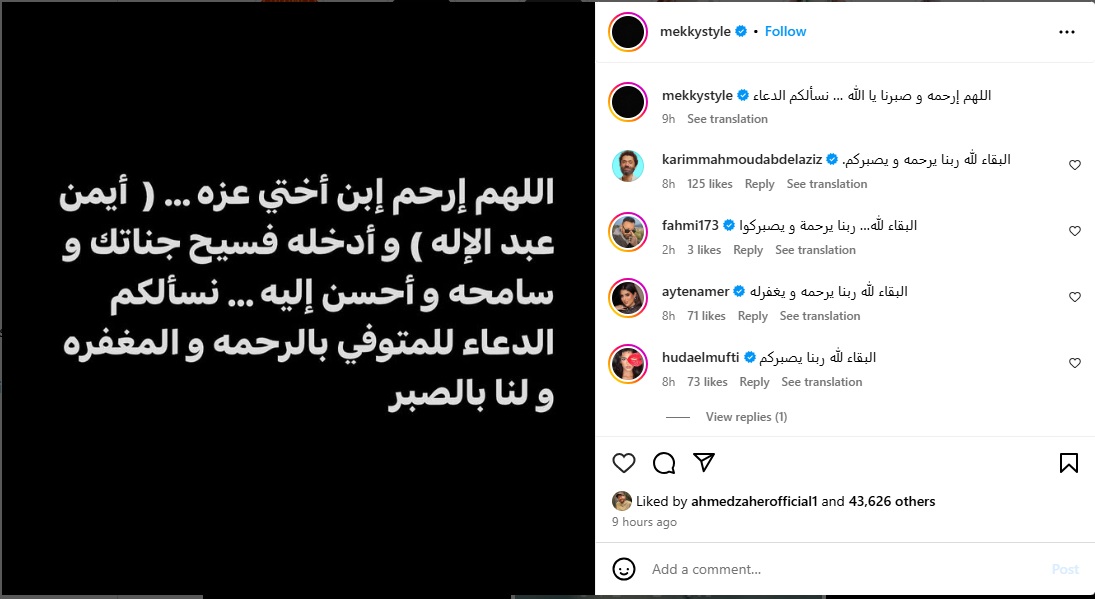This screenshot has width=1095, height=599.
Task: Open hudaelmufti's profile picture
Action: point(628,364)
